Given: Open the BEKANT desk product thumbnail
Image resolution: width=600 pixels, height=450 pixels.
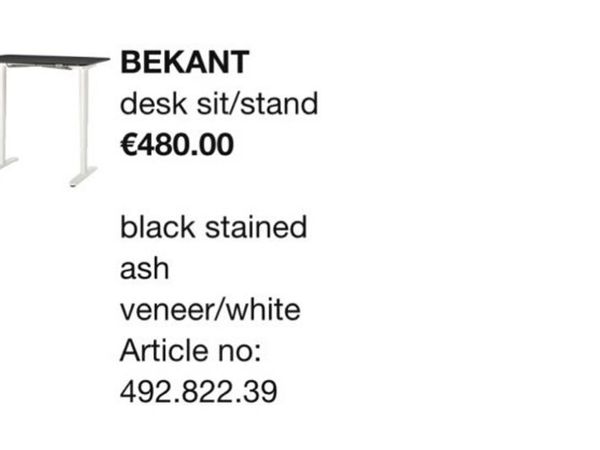Looking at the screenshot, I should click(54, 121).
